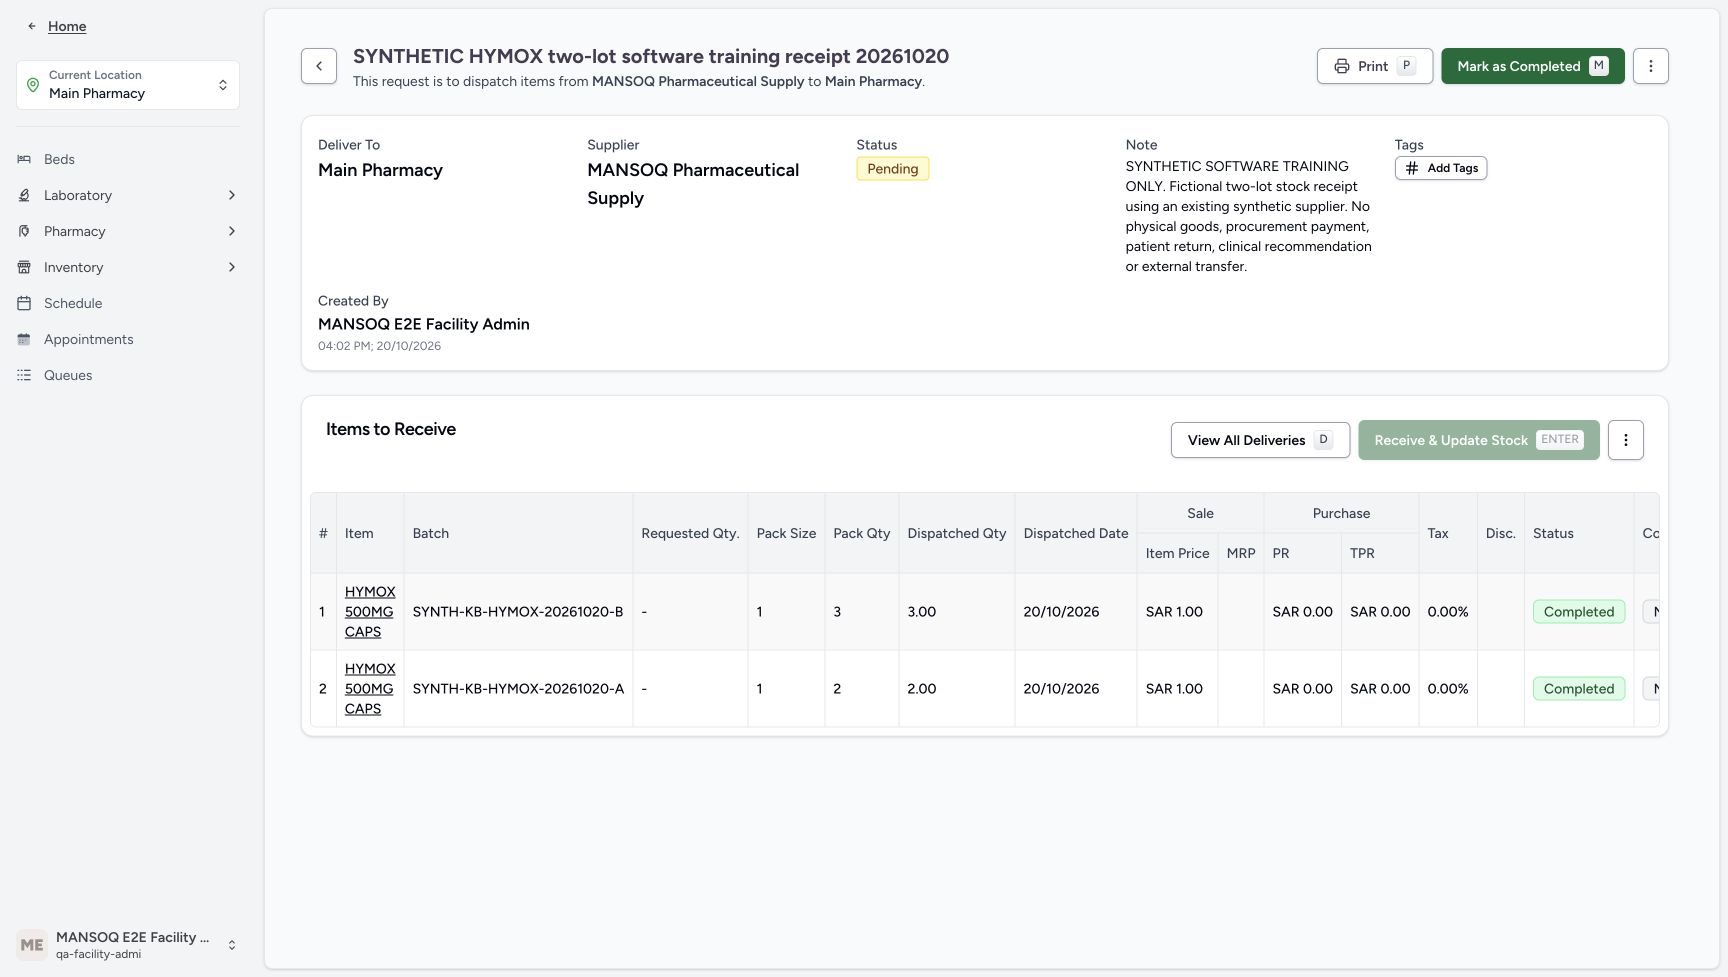The width and height of the screenshot is (1728, 977).
Task: Click the Completed status badge in row 1
Action: click(x=1579, y=612)
